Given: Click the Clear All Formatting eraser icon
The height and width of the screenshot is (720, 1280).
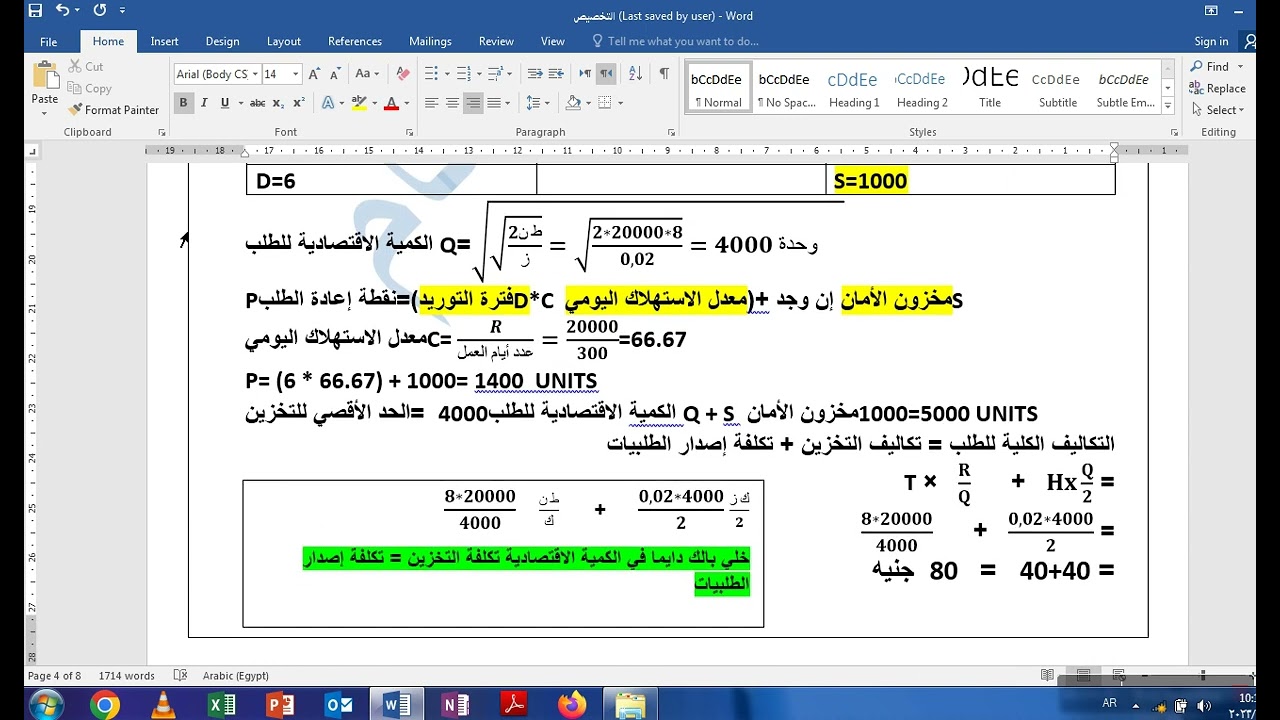Looking at the screenshot, I should [403, 74].
